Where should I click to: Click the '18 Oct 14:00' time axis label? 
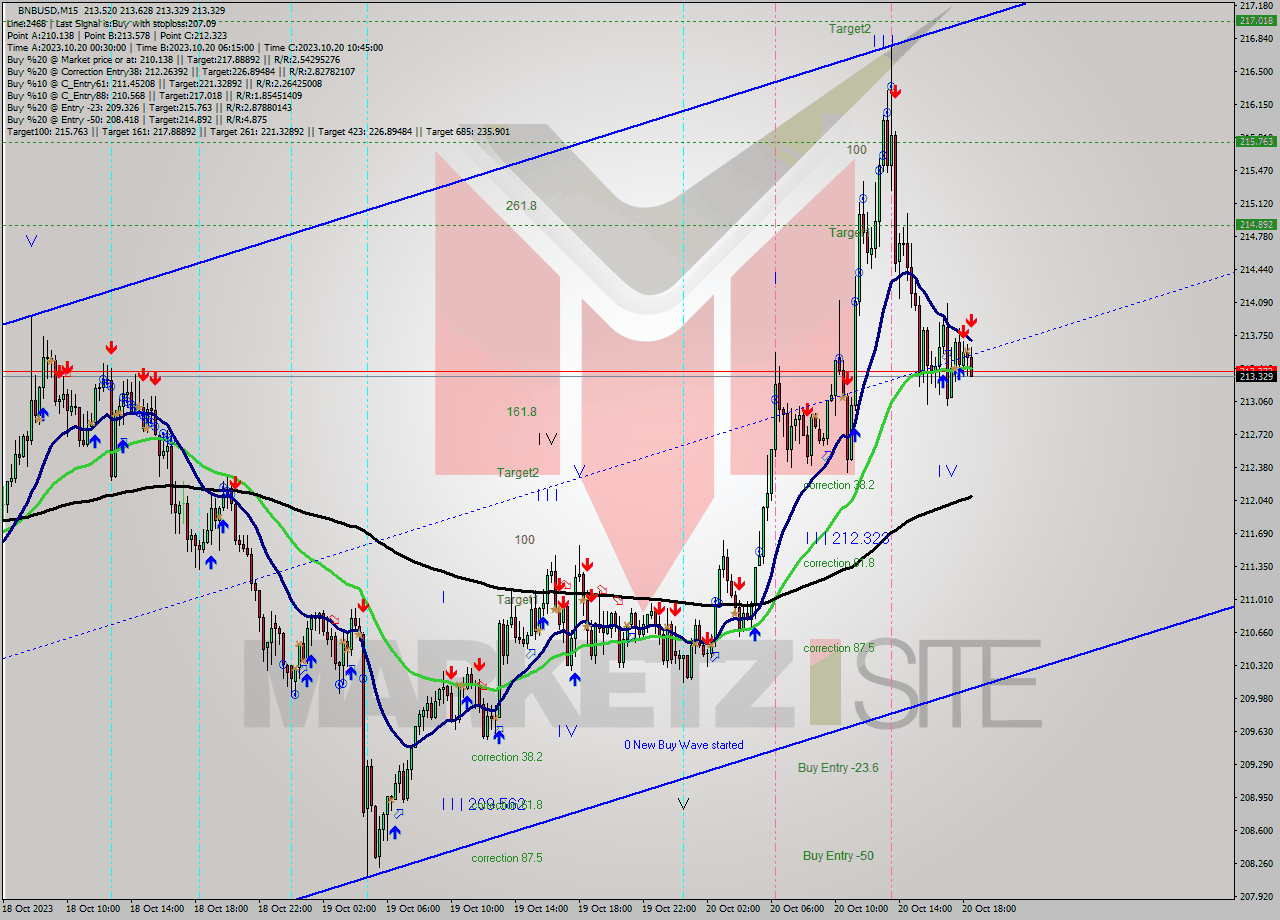pyautogui.click(x=157, y=910)
